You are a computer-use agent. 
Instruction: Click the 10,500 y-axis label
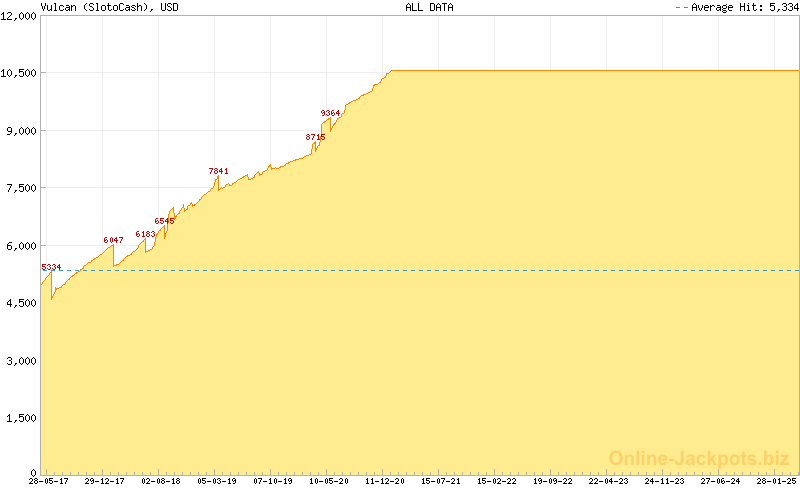pos(18,74)
